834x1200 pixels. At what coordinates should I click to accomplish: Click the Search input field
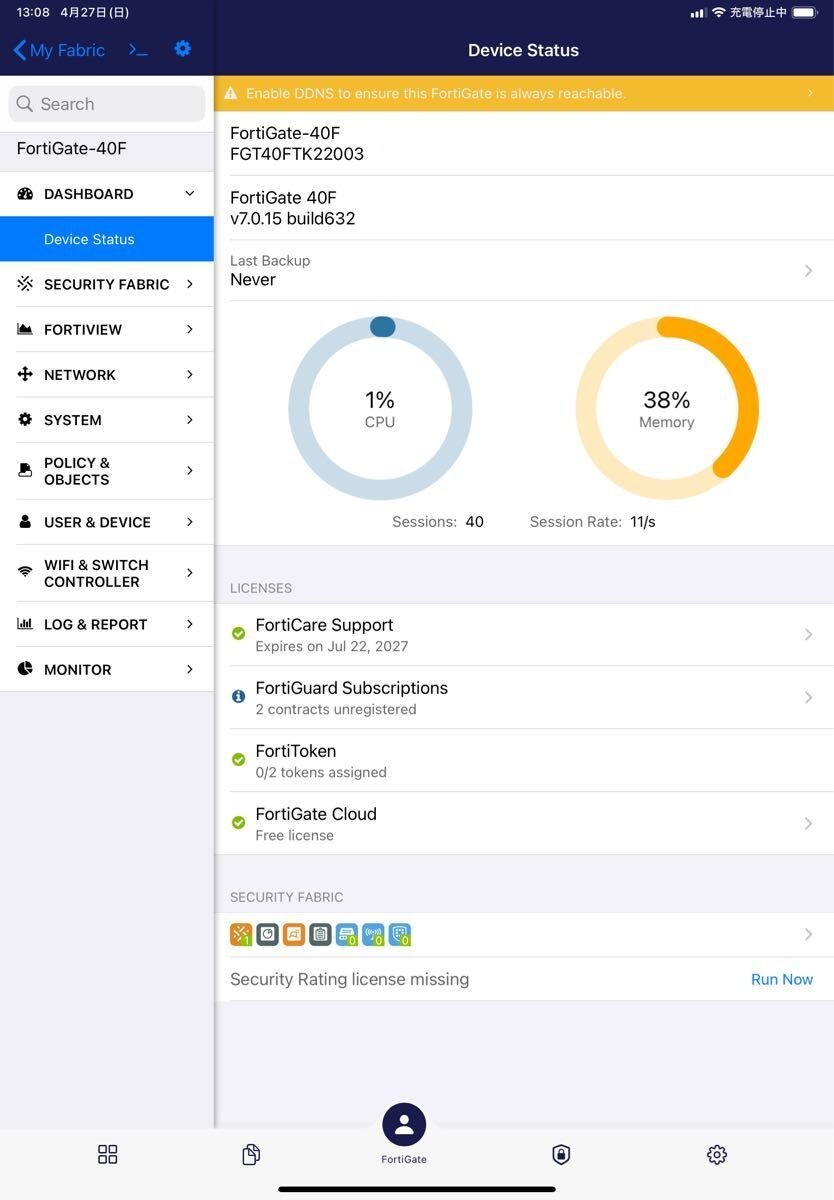pos(107,104)
